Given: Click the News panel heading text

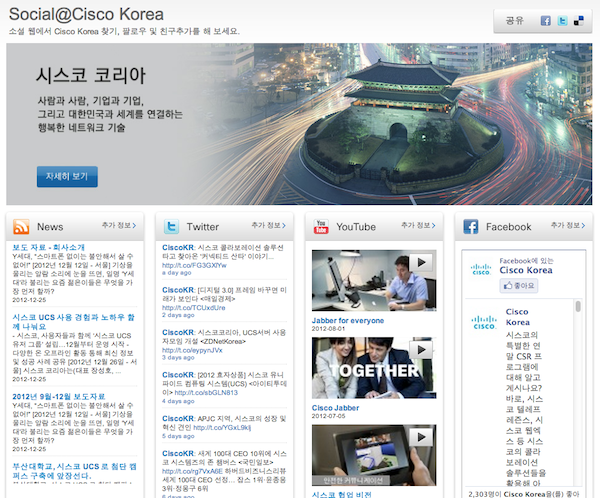Looking at the screenshot, I should [x=50, y=227].
